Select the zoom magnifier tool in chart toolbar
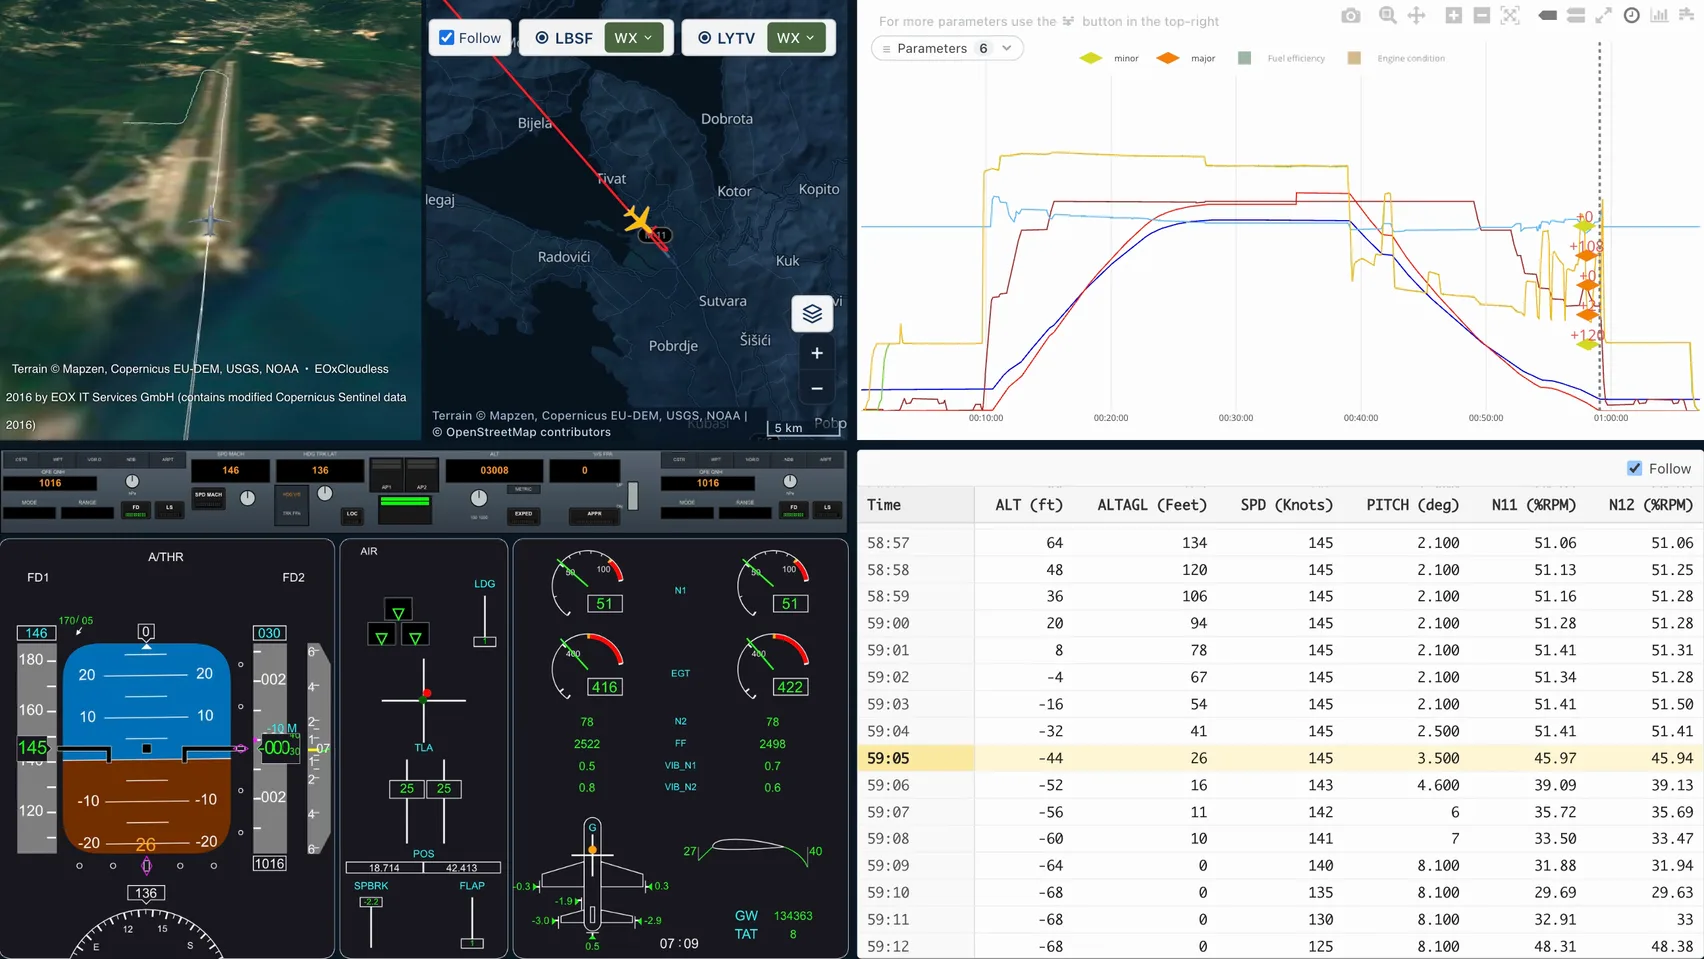Viewport: 1704px width, 959px height. pyautogui.click(x=1387, y=15)
